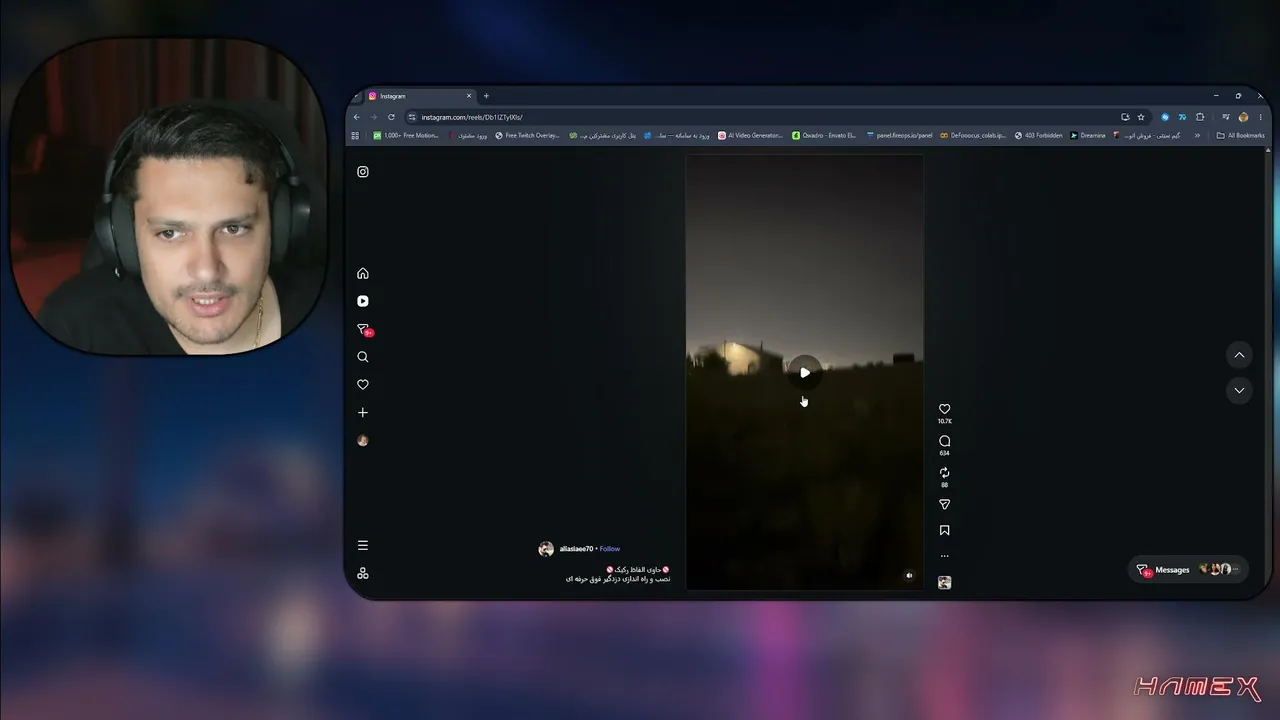Reload the page in the browser

tap(391, 117)
